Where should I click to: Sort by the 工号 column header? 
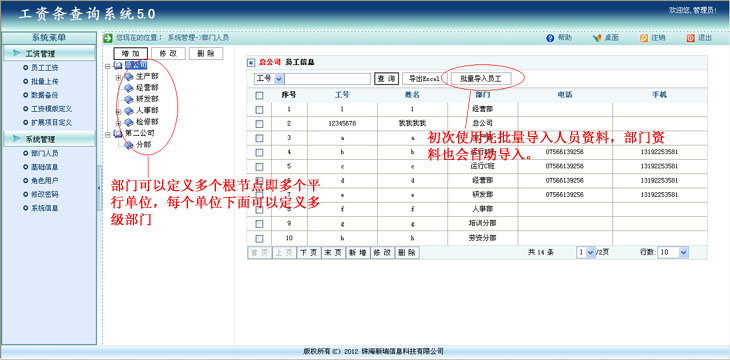pyautogui.click(x=342, y=95)
